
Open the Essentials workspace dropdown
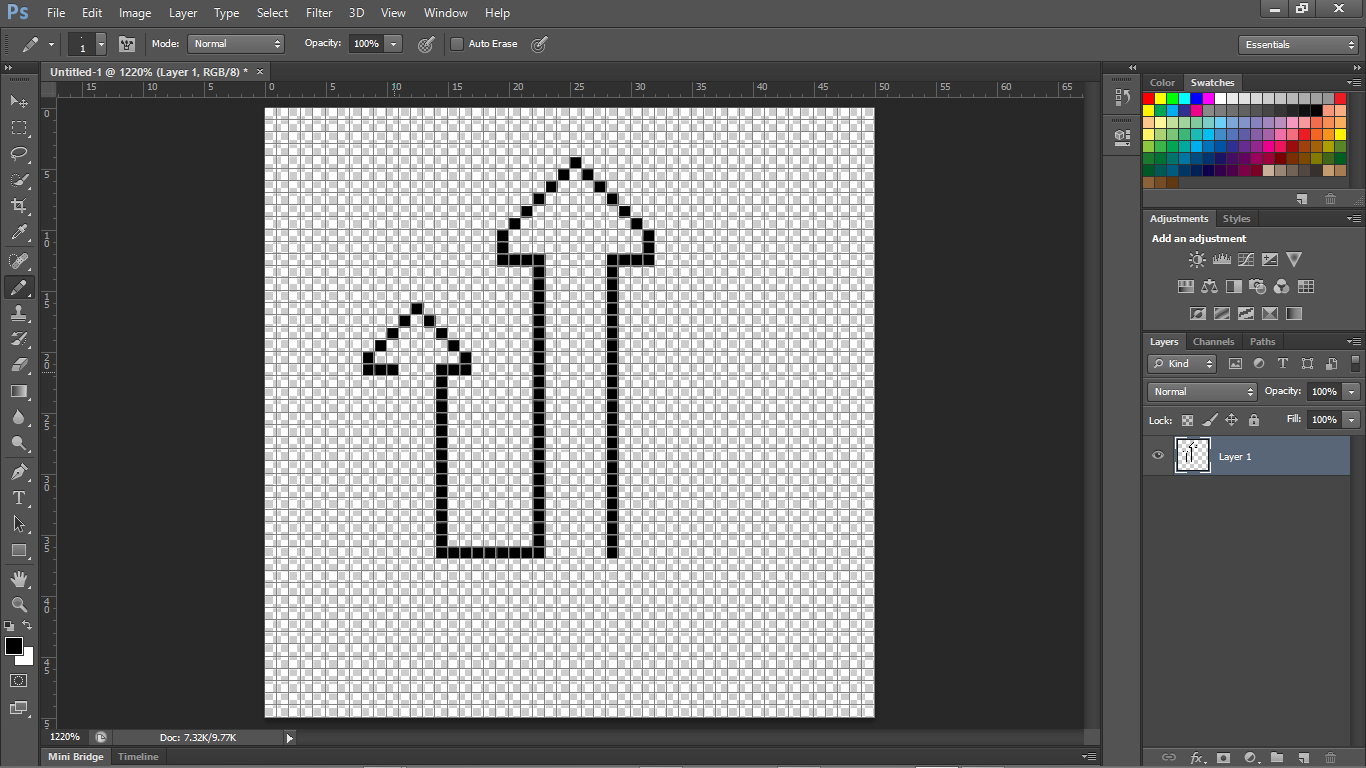click(x=1297, y=45)
